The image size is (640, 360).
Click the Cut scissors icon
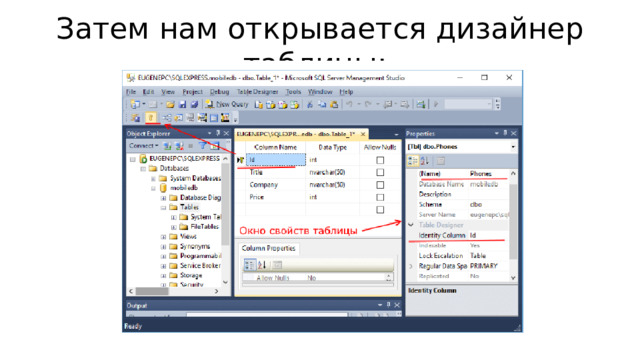coord(310,104)
